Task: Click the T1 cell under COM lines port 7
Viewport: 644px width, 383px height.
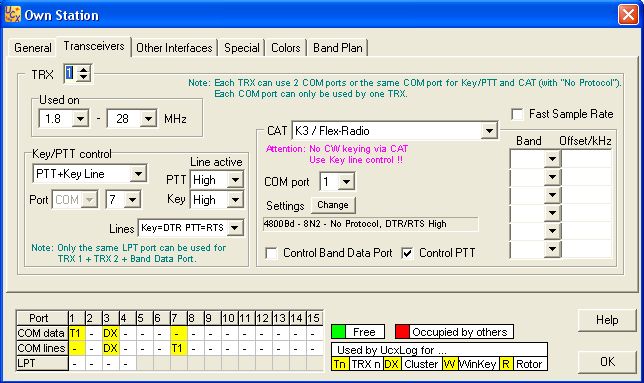Action: pyautogui.click(x=177, y=348)
